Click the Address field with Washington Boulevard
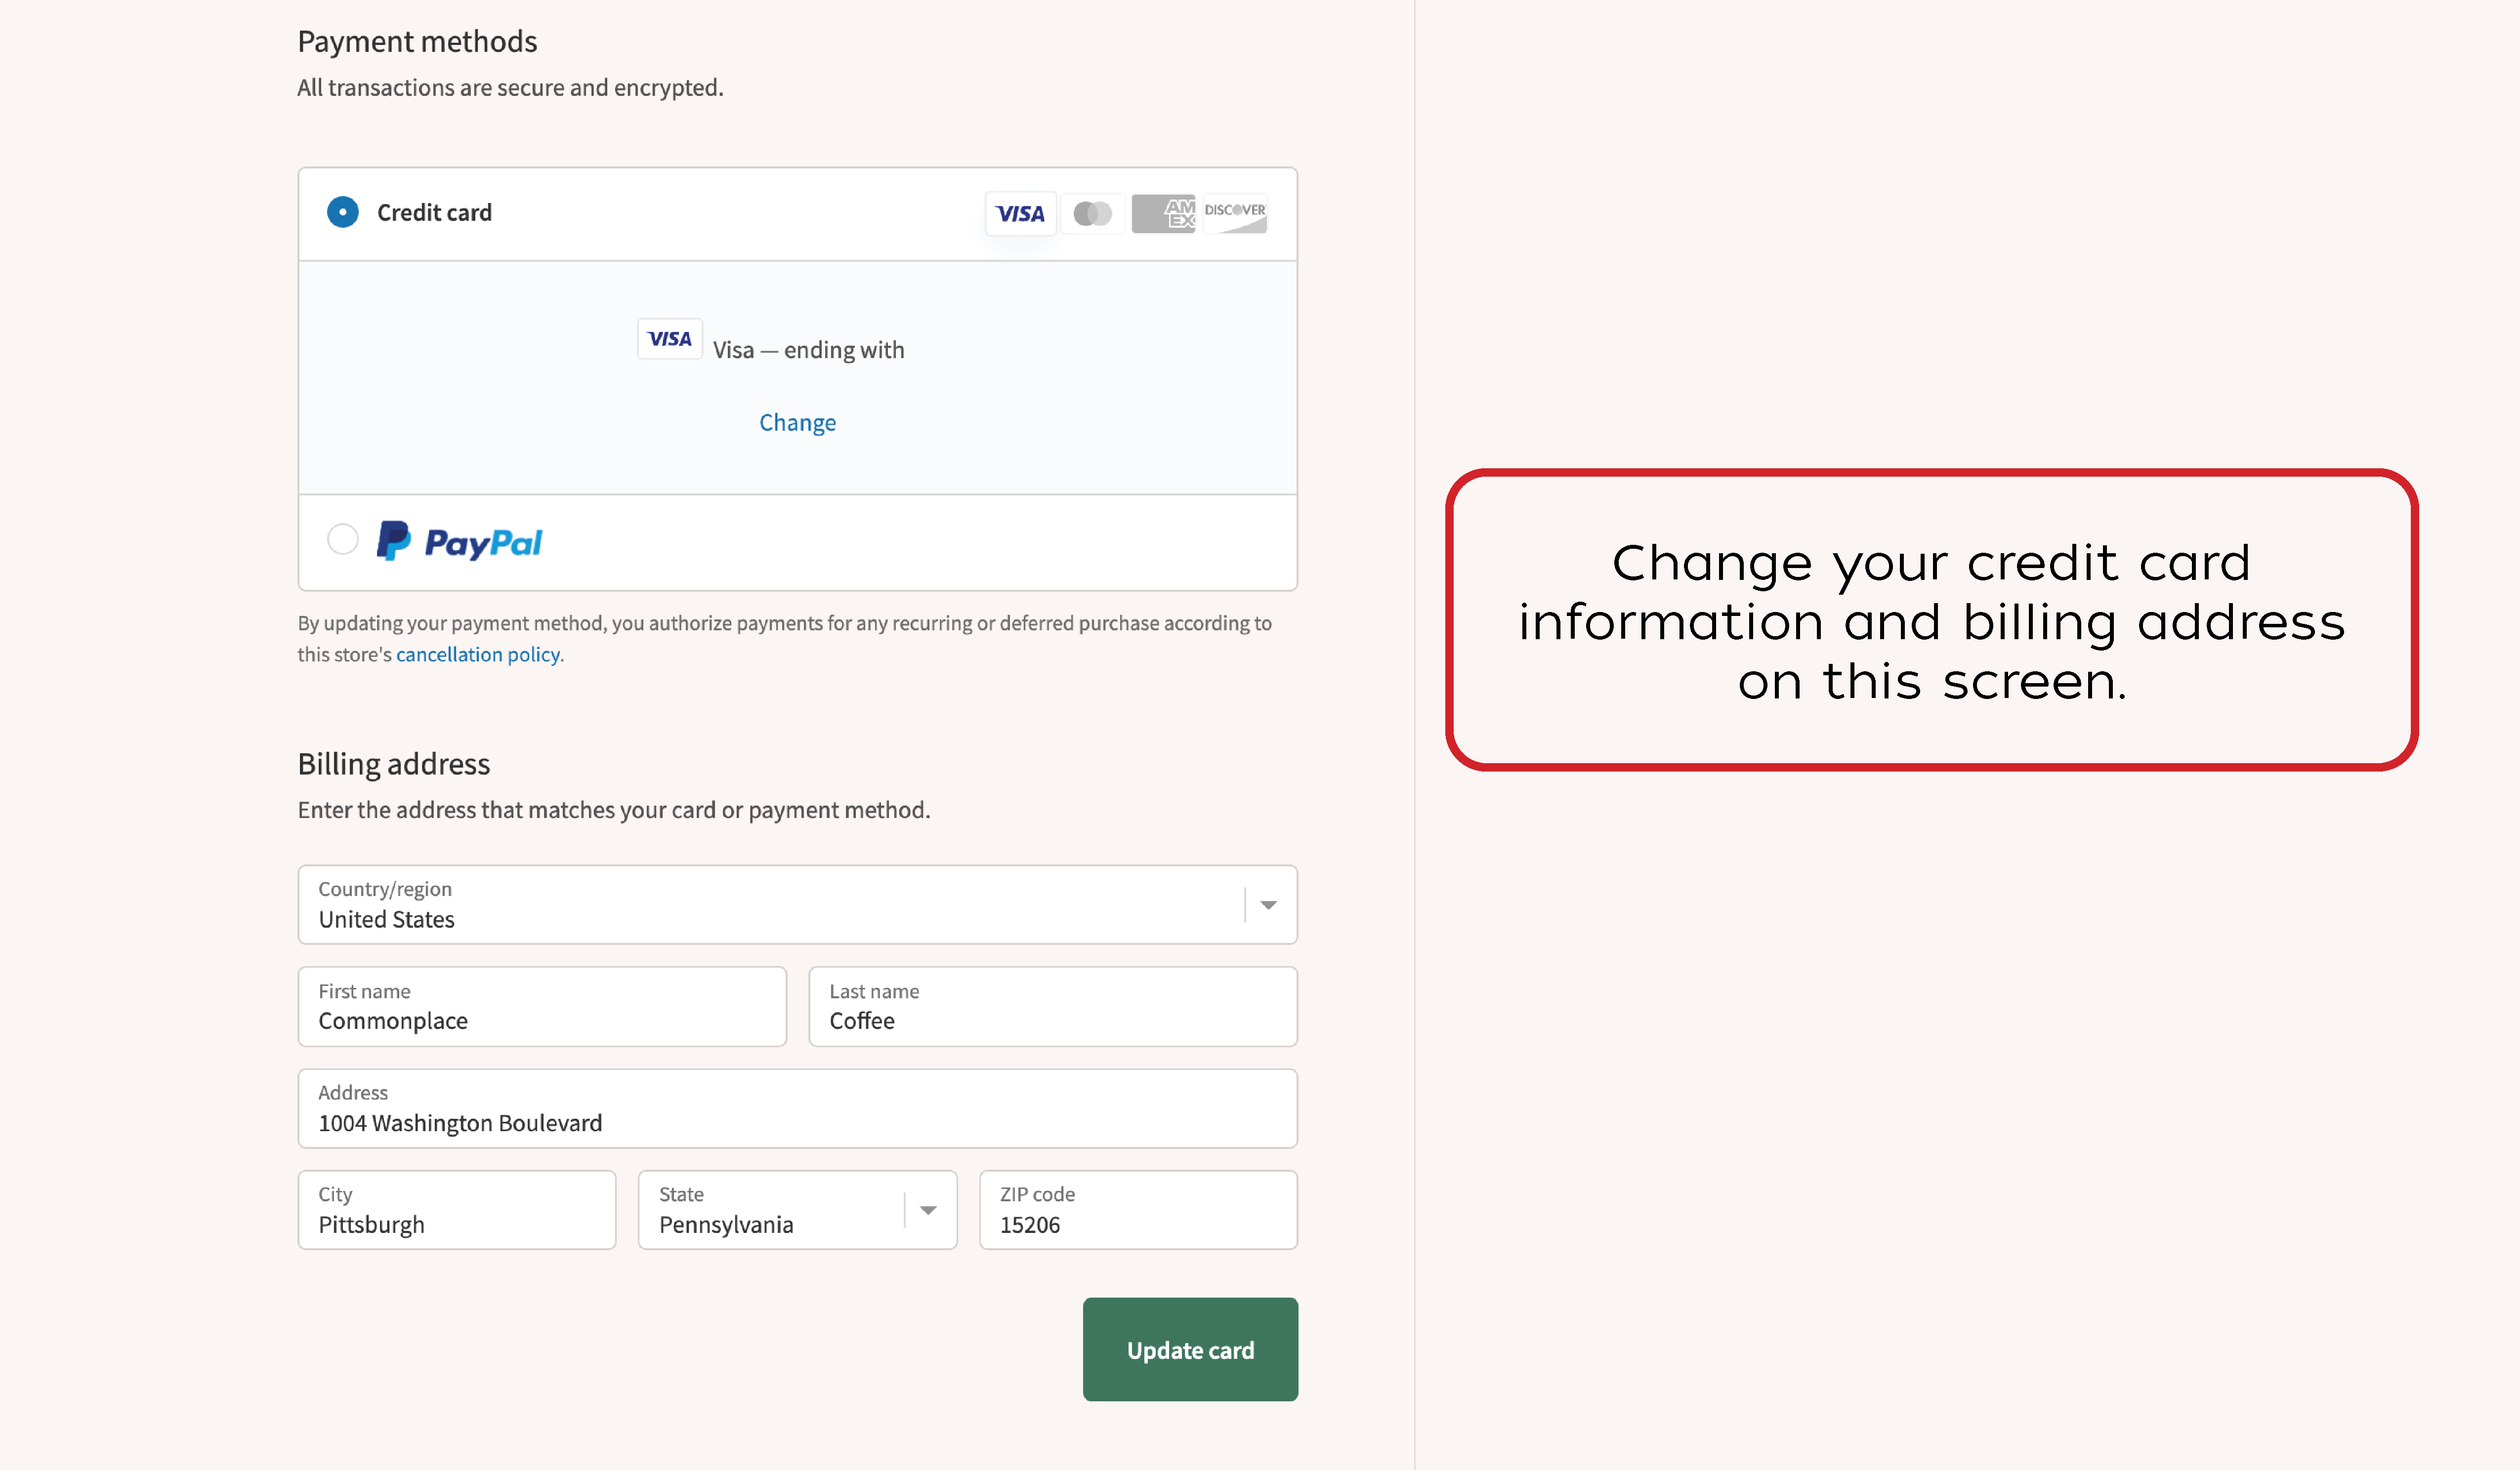The image size is (2520, 1470). coord(797,1109)
